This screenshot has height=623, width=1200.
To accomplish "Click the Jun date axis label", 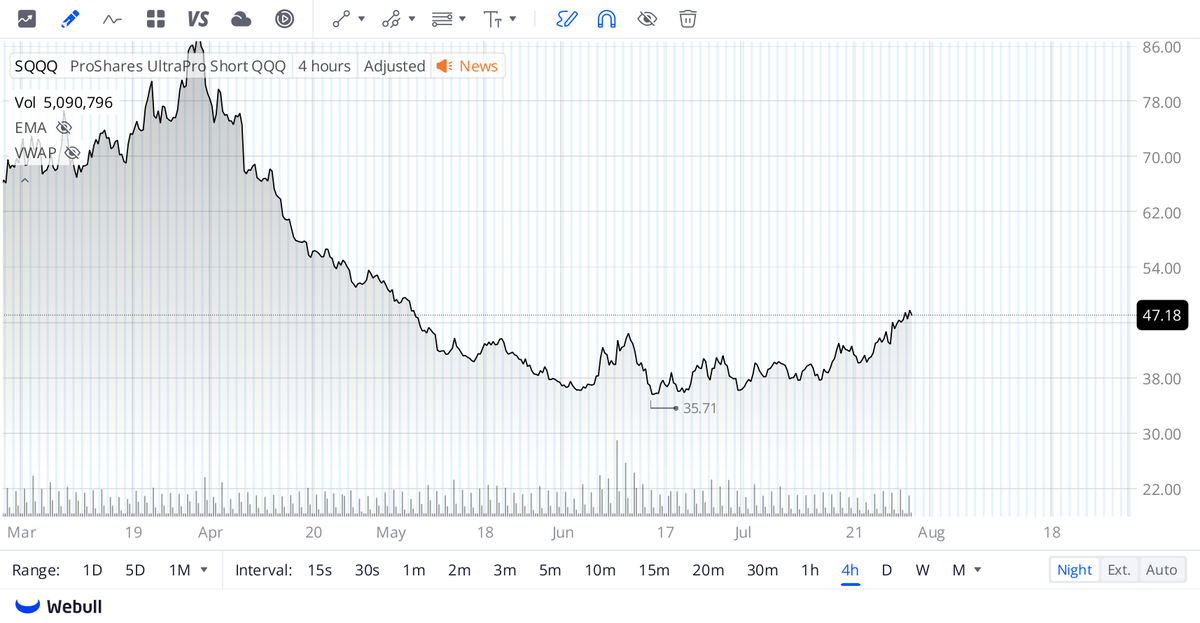I will coord(563,532).
